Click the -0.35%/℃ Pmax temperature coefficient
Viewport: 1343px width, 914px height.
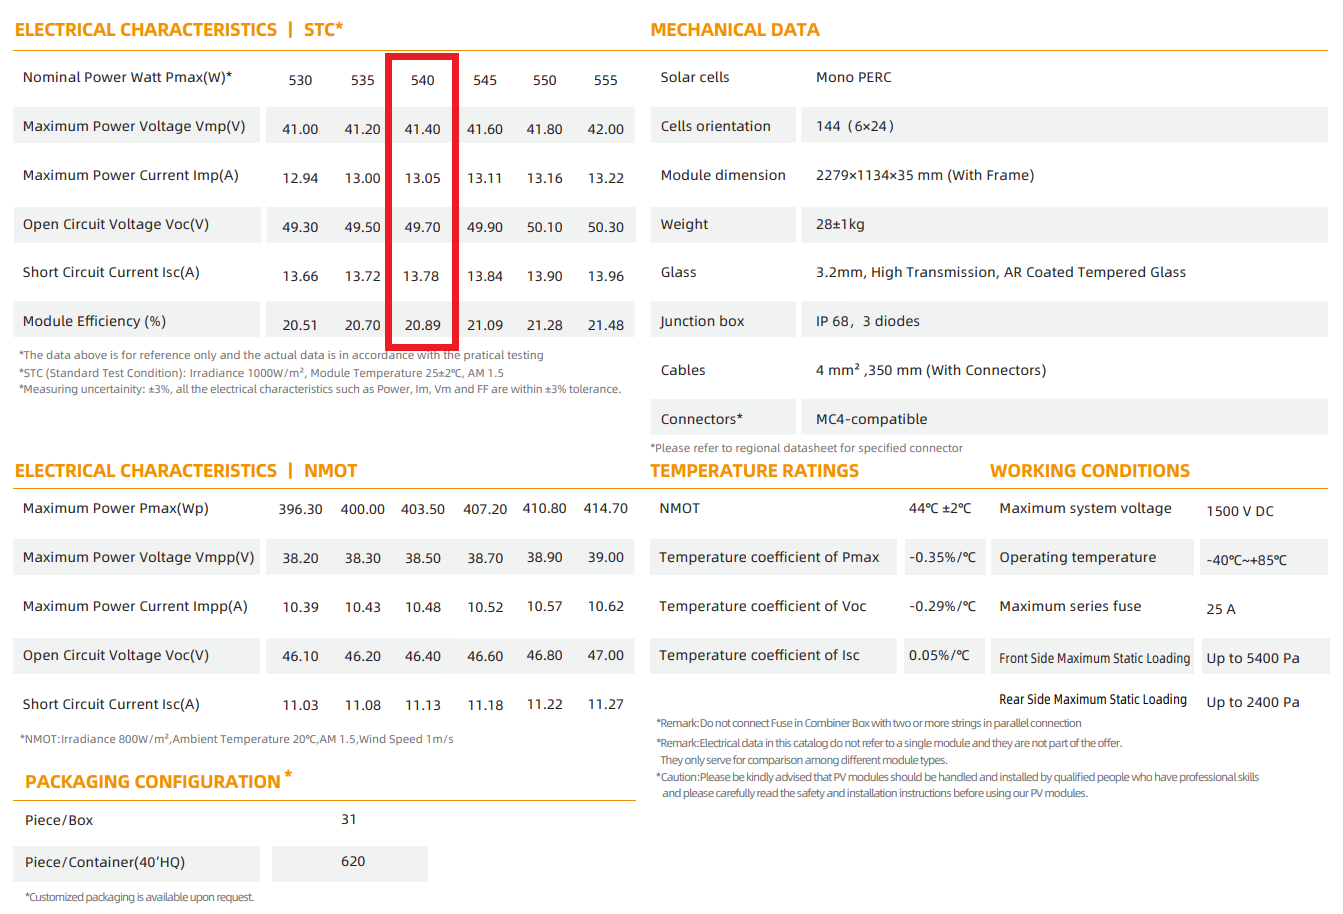pyautogui.click(x=941, y=557)
